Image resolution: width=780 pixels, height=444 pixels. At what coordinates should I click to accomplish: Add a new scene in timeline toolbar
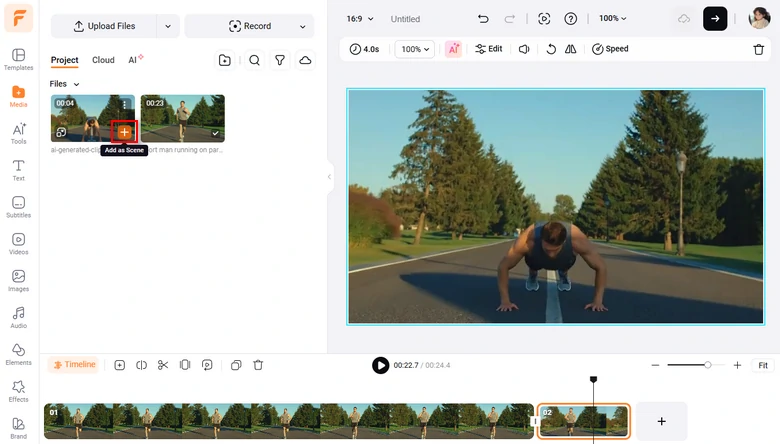point(119,365)
